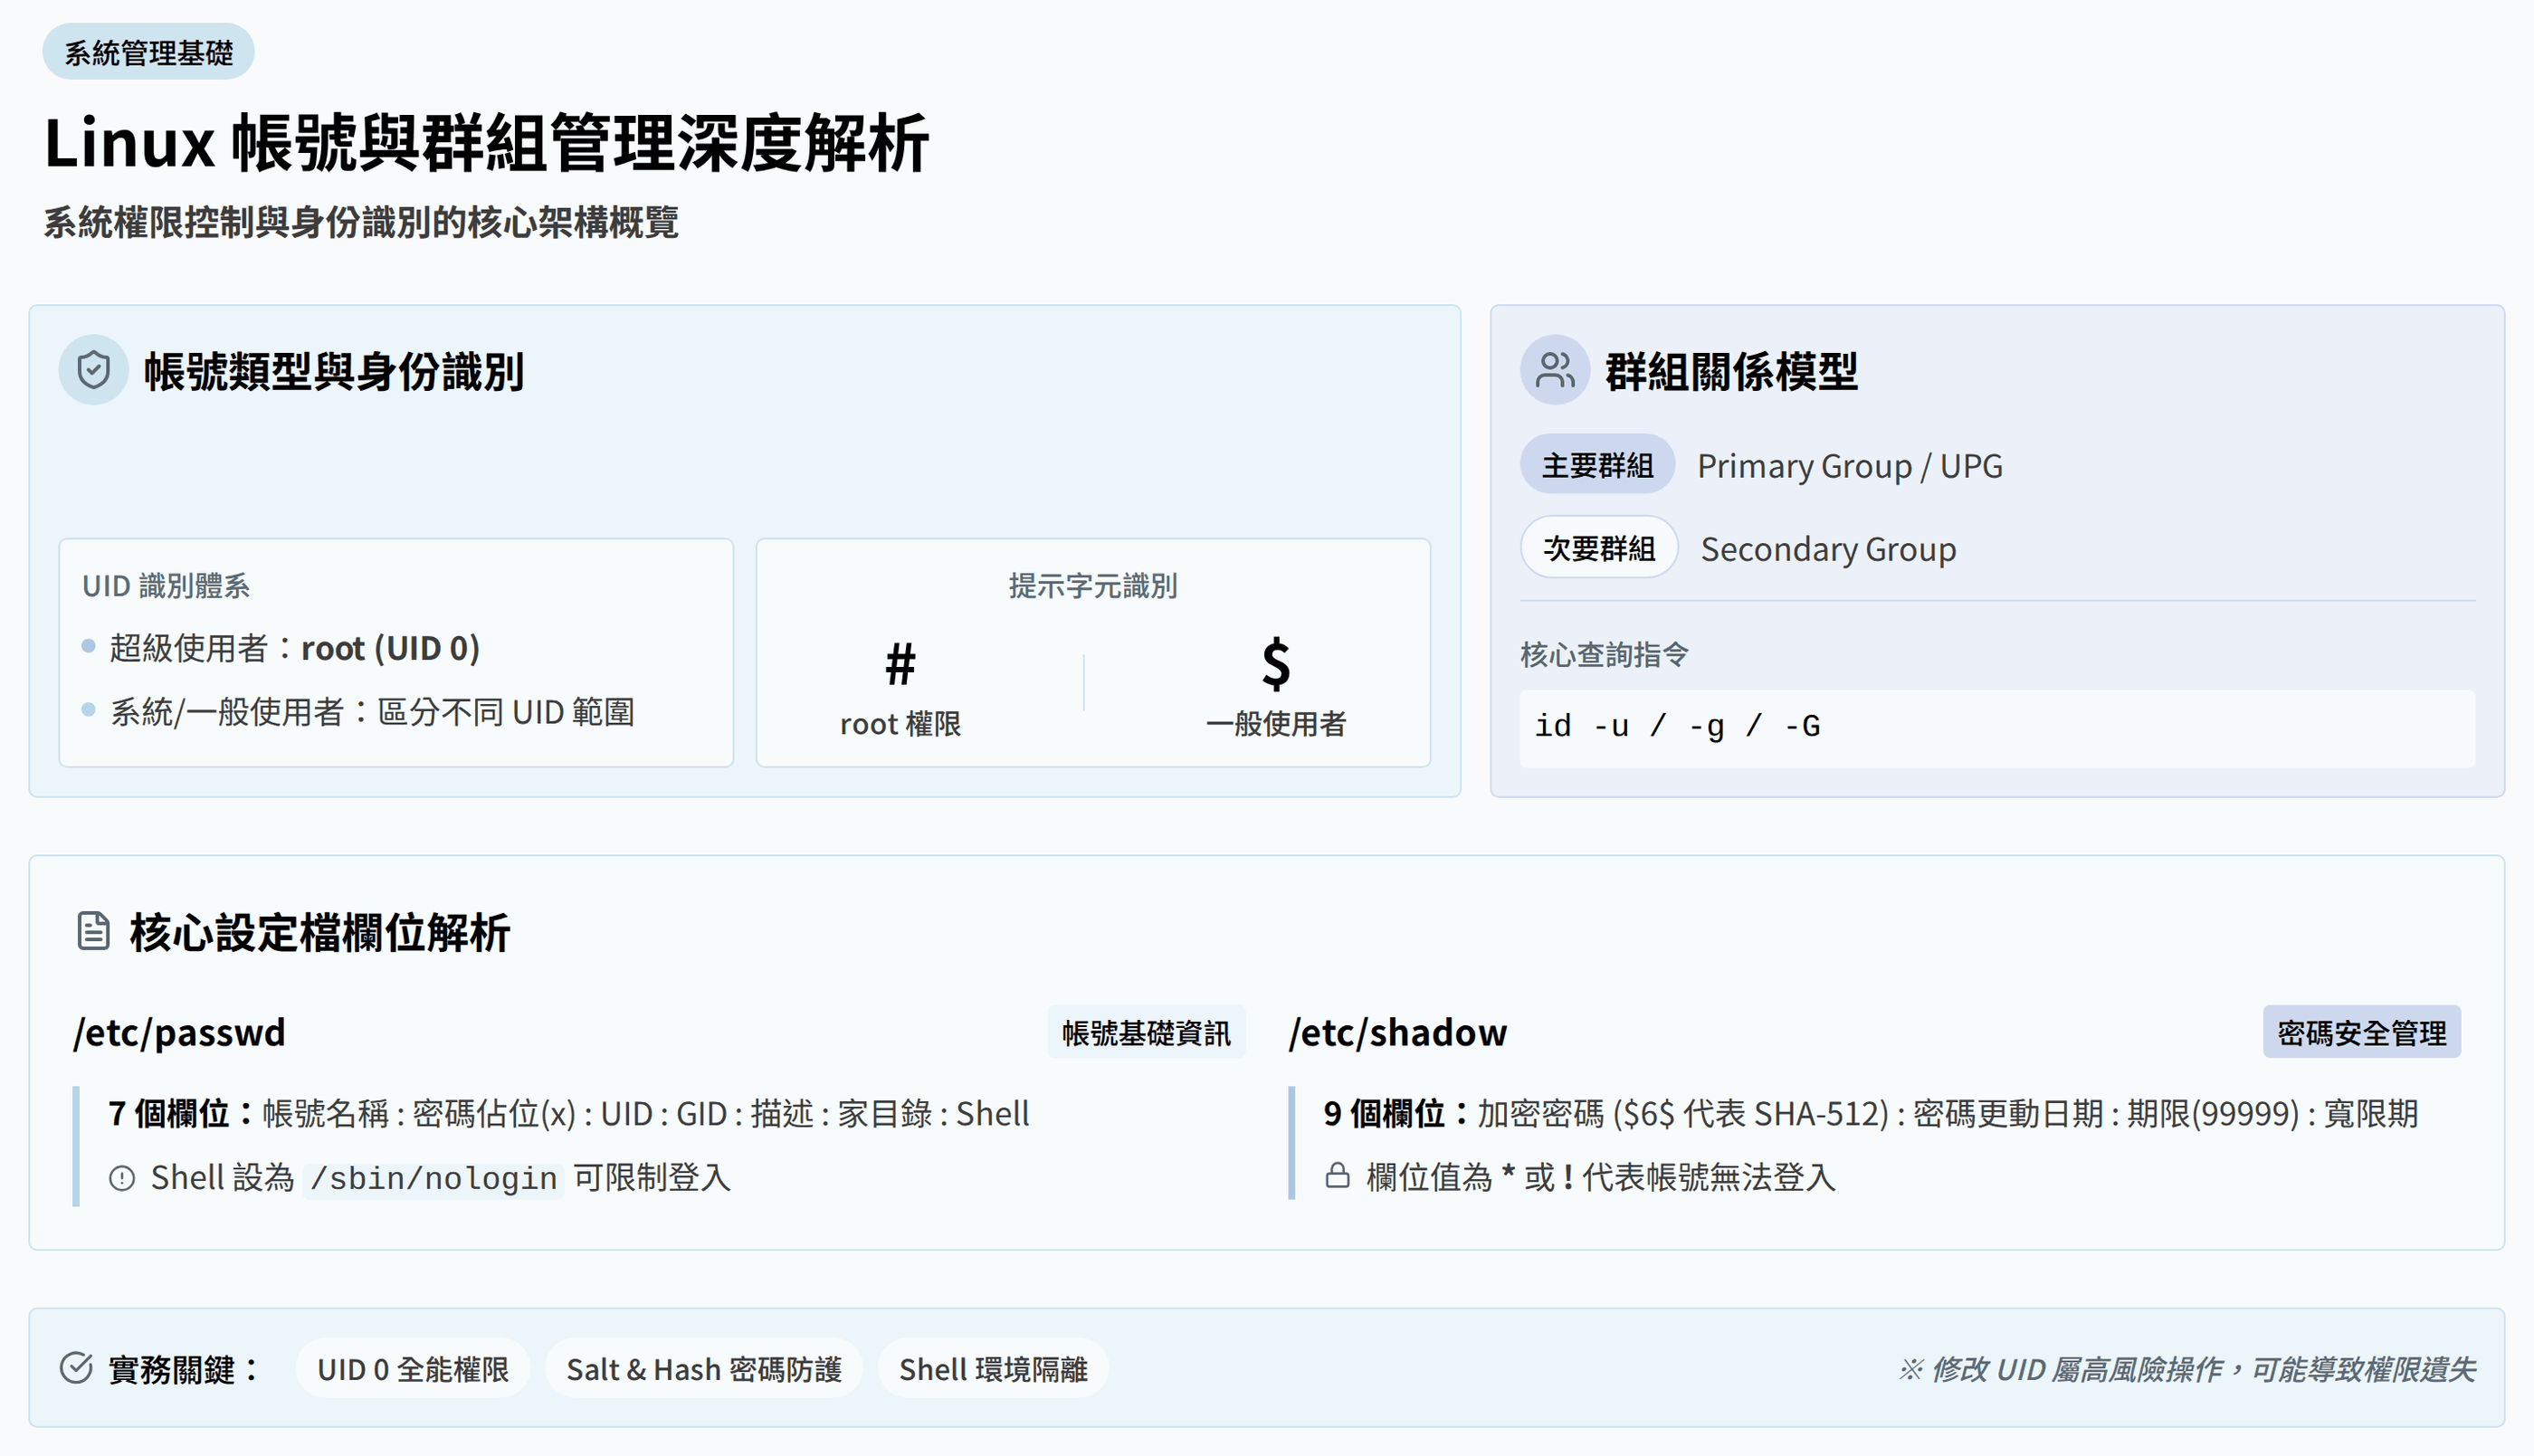Click the lock icon before 欄位值為

click(x=1337, y=1176)
